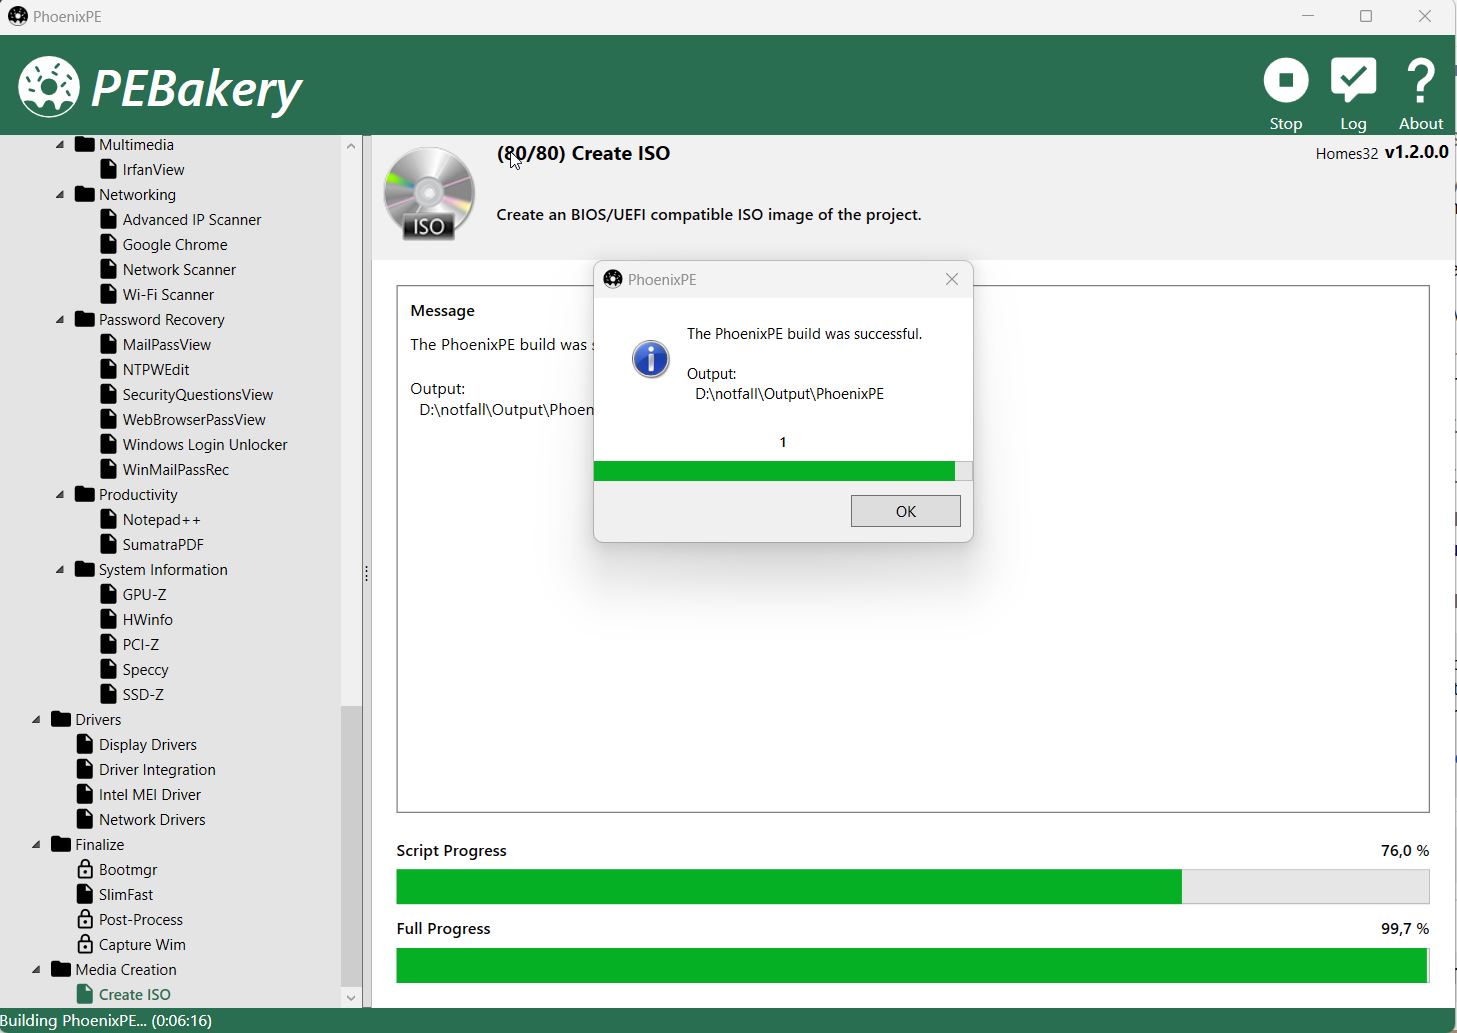Select Speccy script
This screenshot has height=1033, width=1457.
[146, 669]
